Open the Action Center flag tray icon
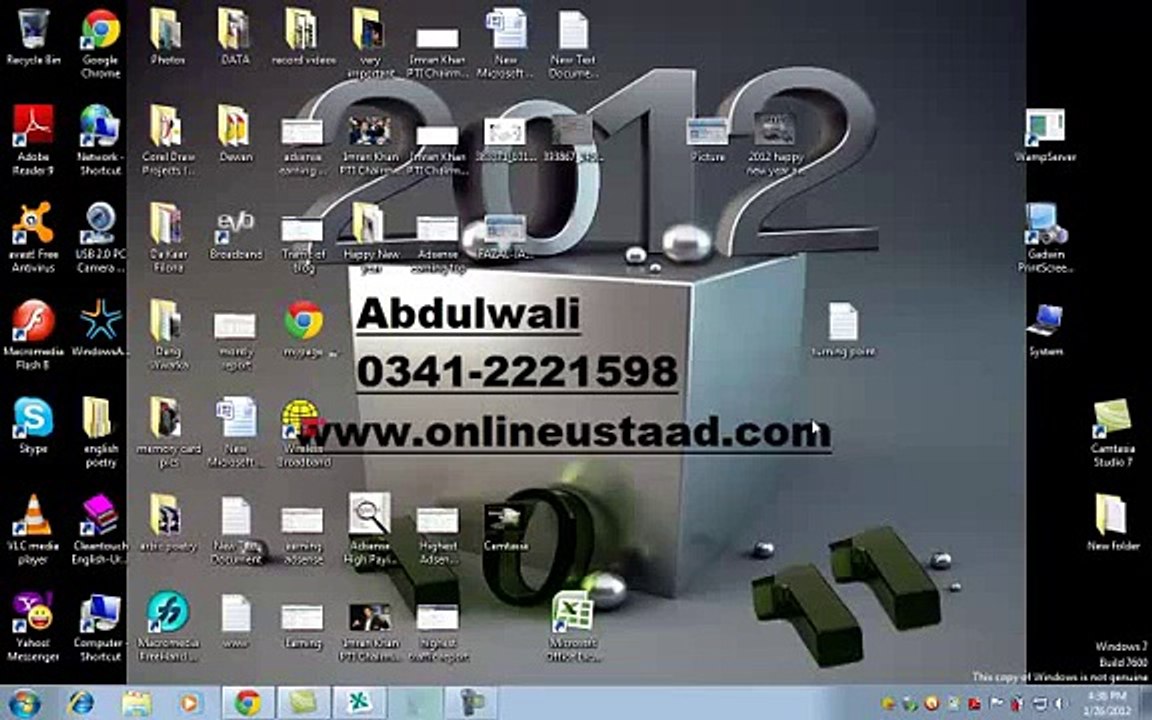 pyautogui.click(x=996, y=704)
